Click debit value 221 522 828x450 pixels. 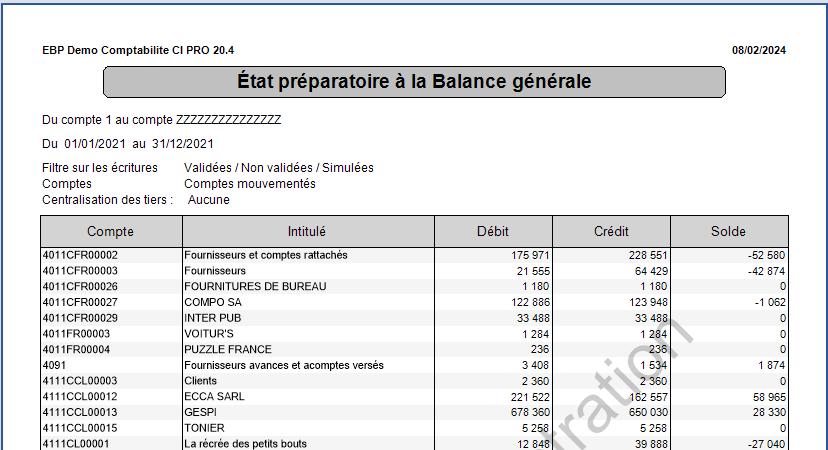click(x=530, y=397)
